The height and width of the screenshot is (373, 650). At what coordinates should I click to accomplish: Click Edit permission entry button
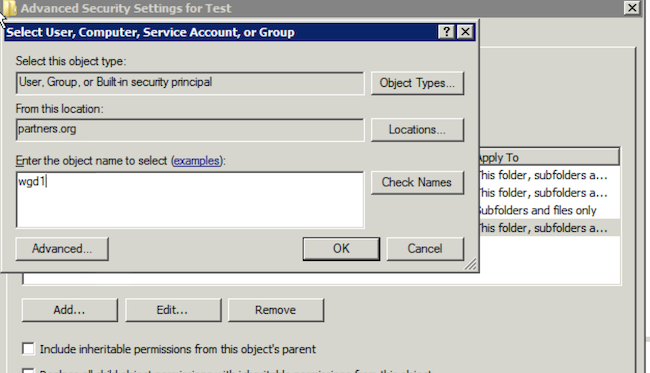coord(173,310)
